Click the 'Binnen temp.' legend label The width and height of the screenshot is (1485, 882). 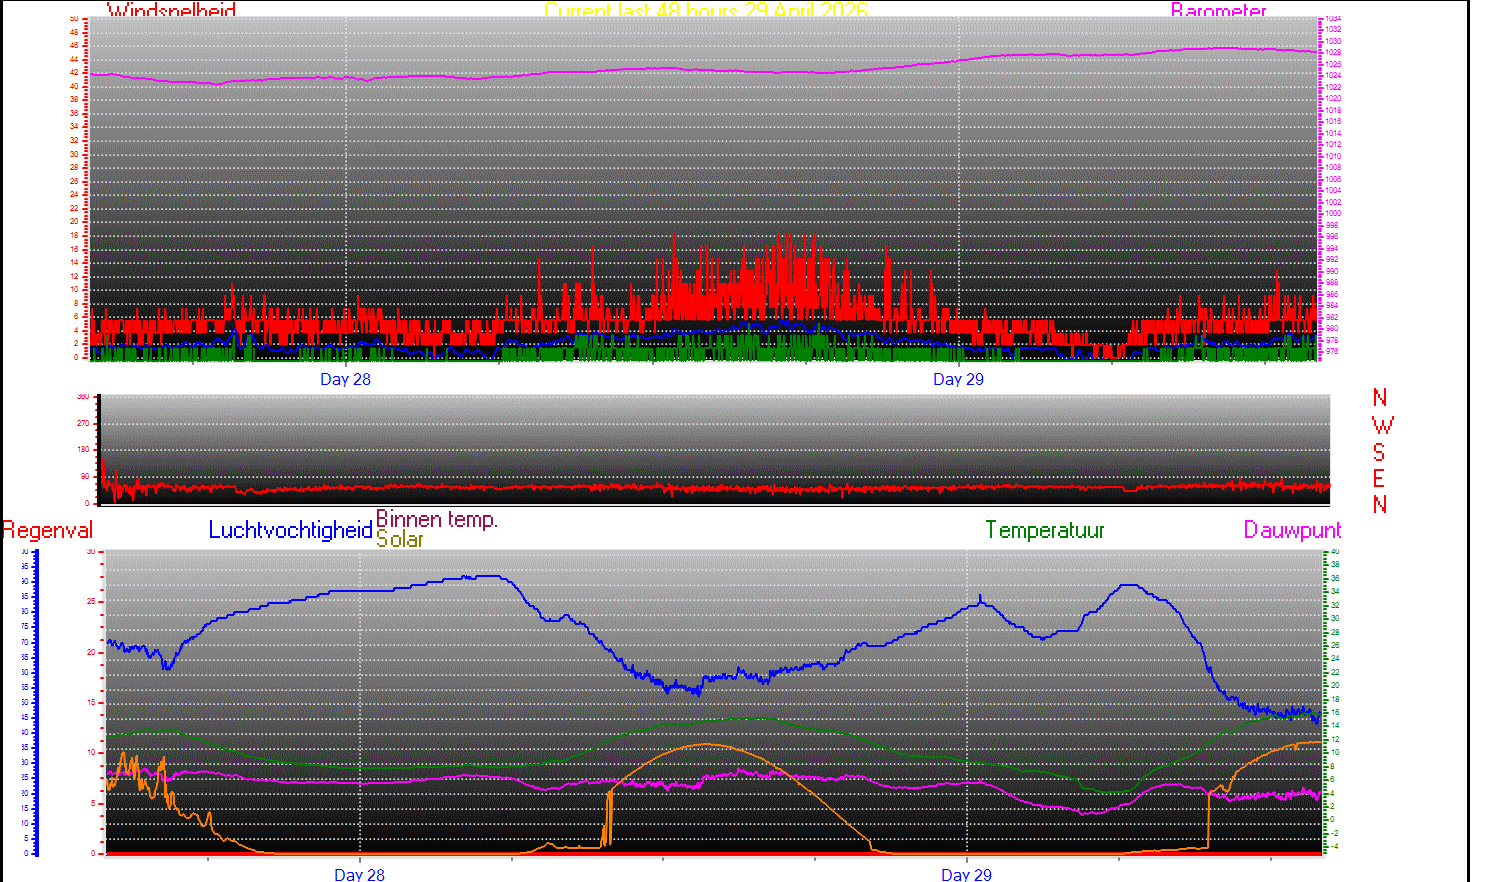click(x=436, y=519)
